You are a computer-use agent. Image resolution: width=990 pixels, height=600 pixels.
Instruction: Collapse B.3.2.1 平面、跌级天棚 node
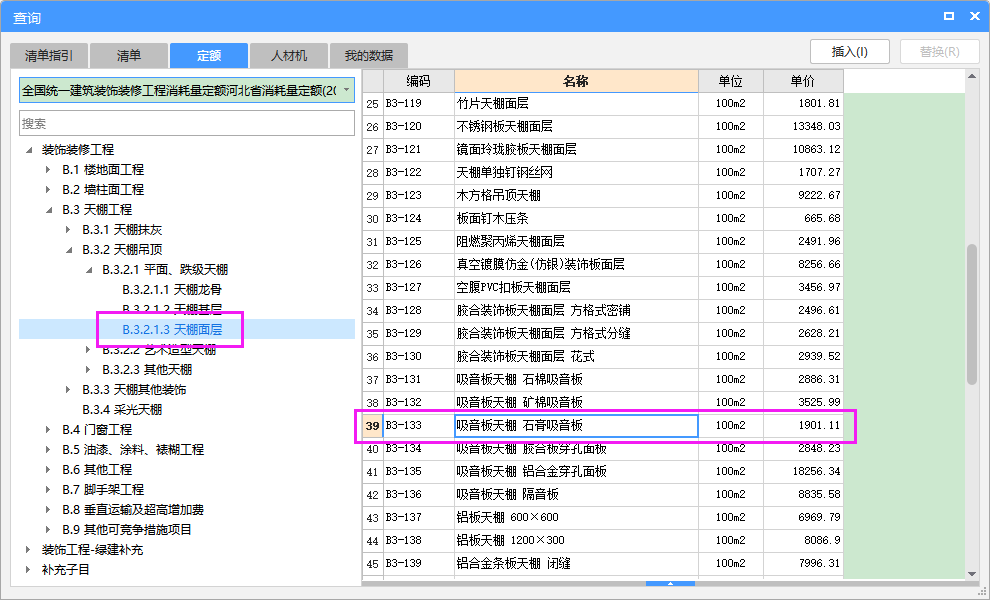(89, 270)
